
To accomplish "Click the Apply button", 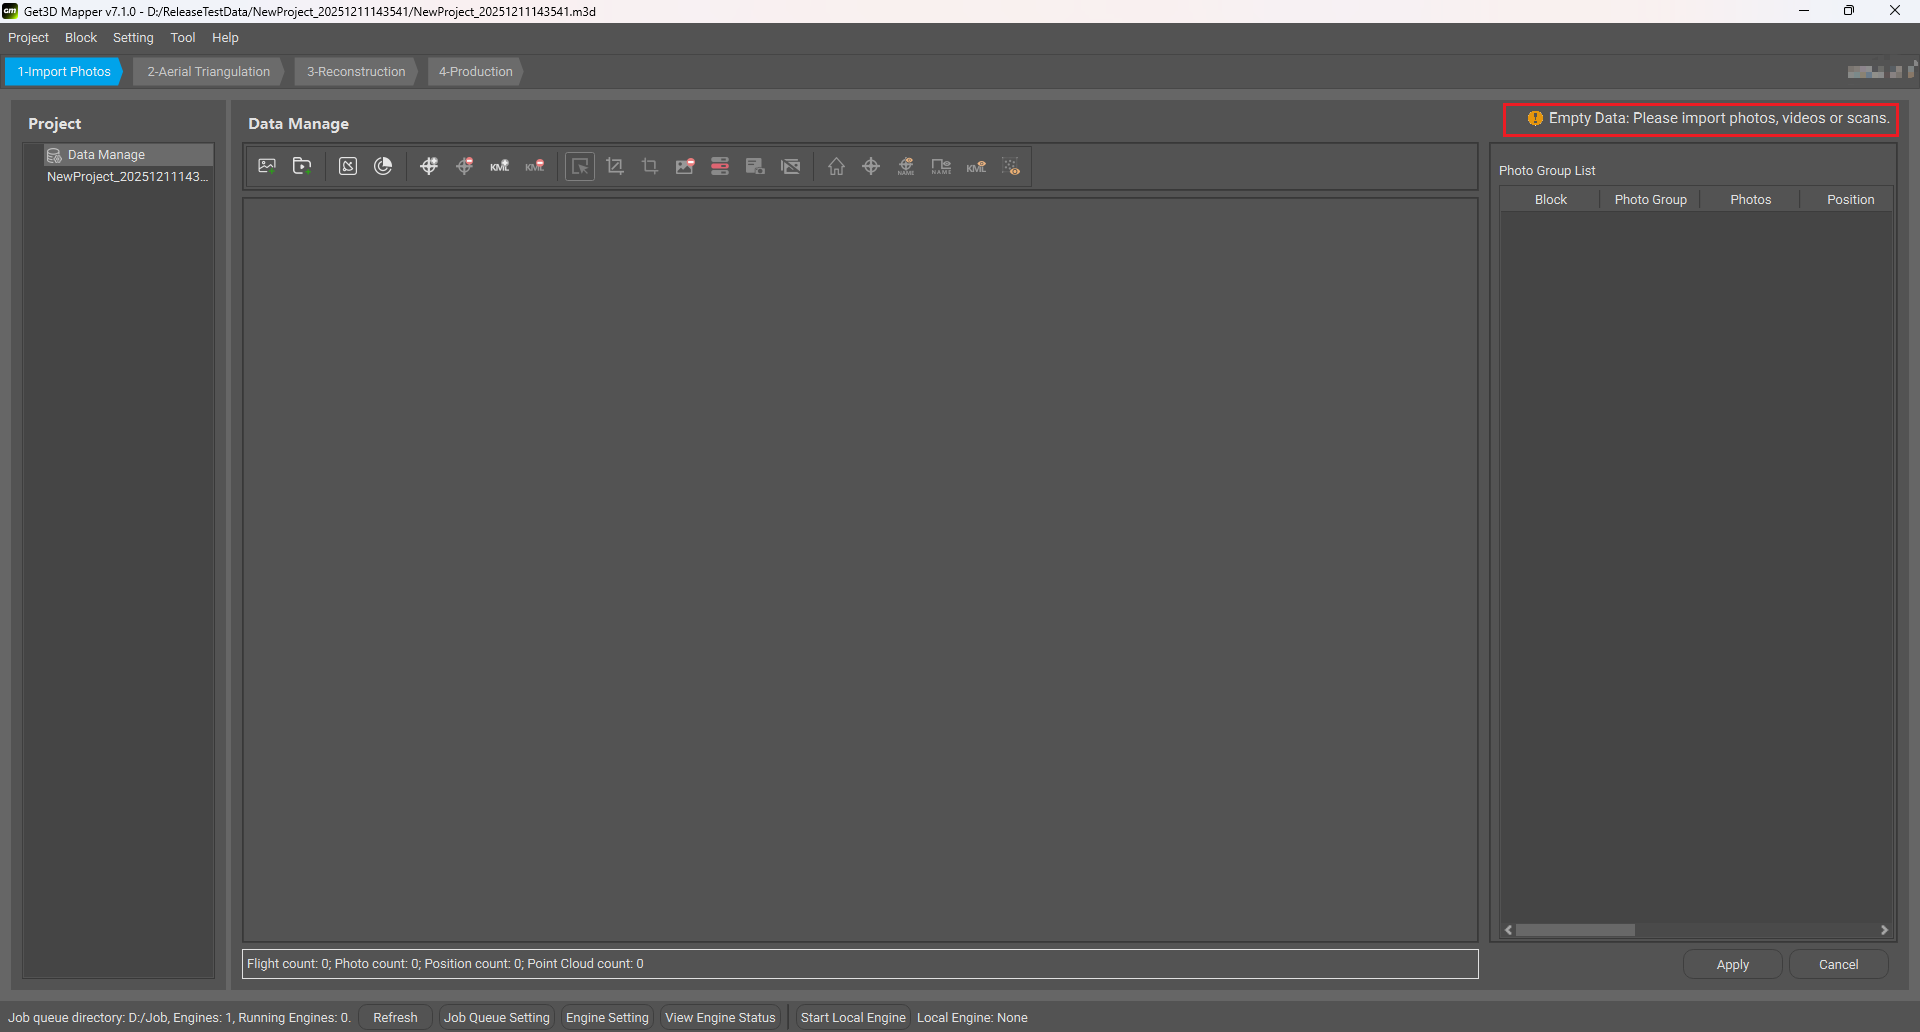I will (x=1732, y=965).
